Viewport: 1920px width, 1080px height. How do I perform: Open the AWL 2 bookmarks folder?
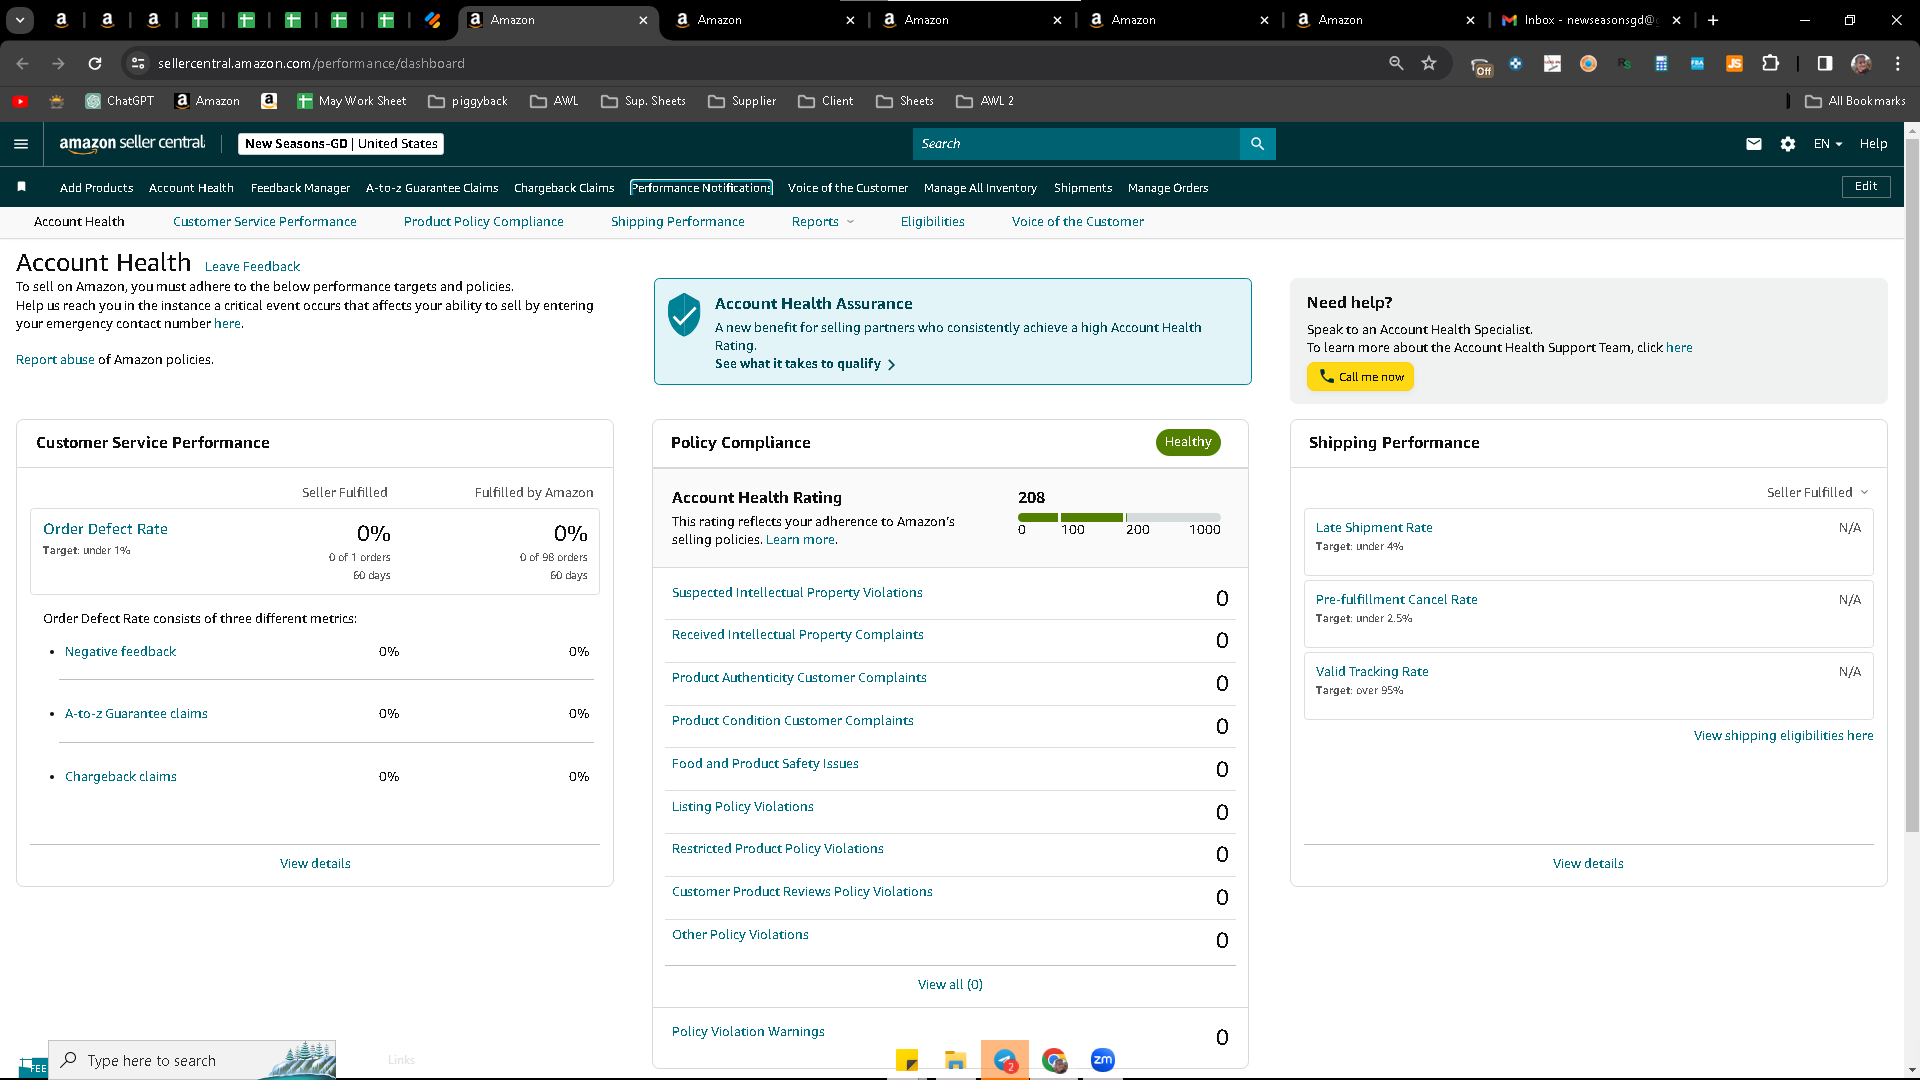[985, 101]
